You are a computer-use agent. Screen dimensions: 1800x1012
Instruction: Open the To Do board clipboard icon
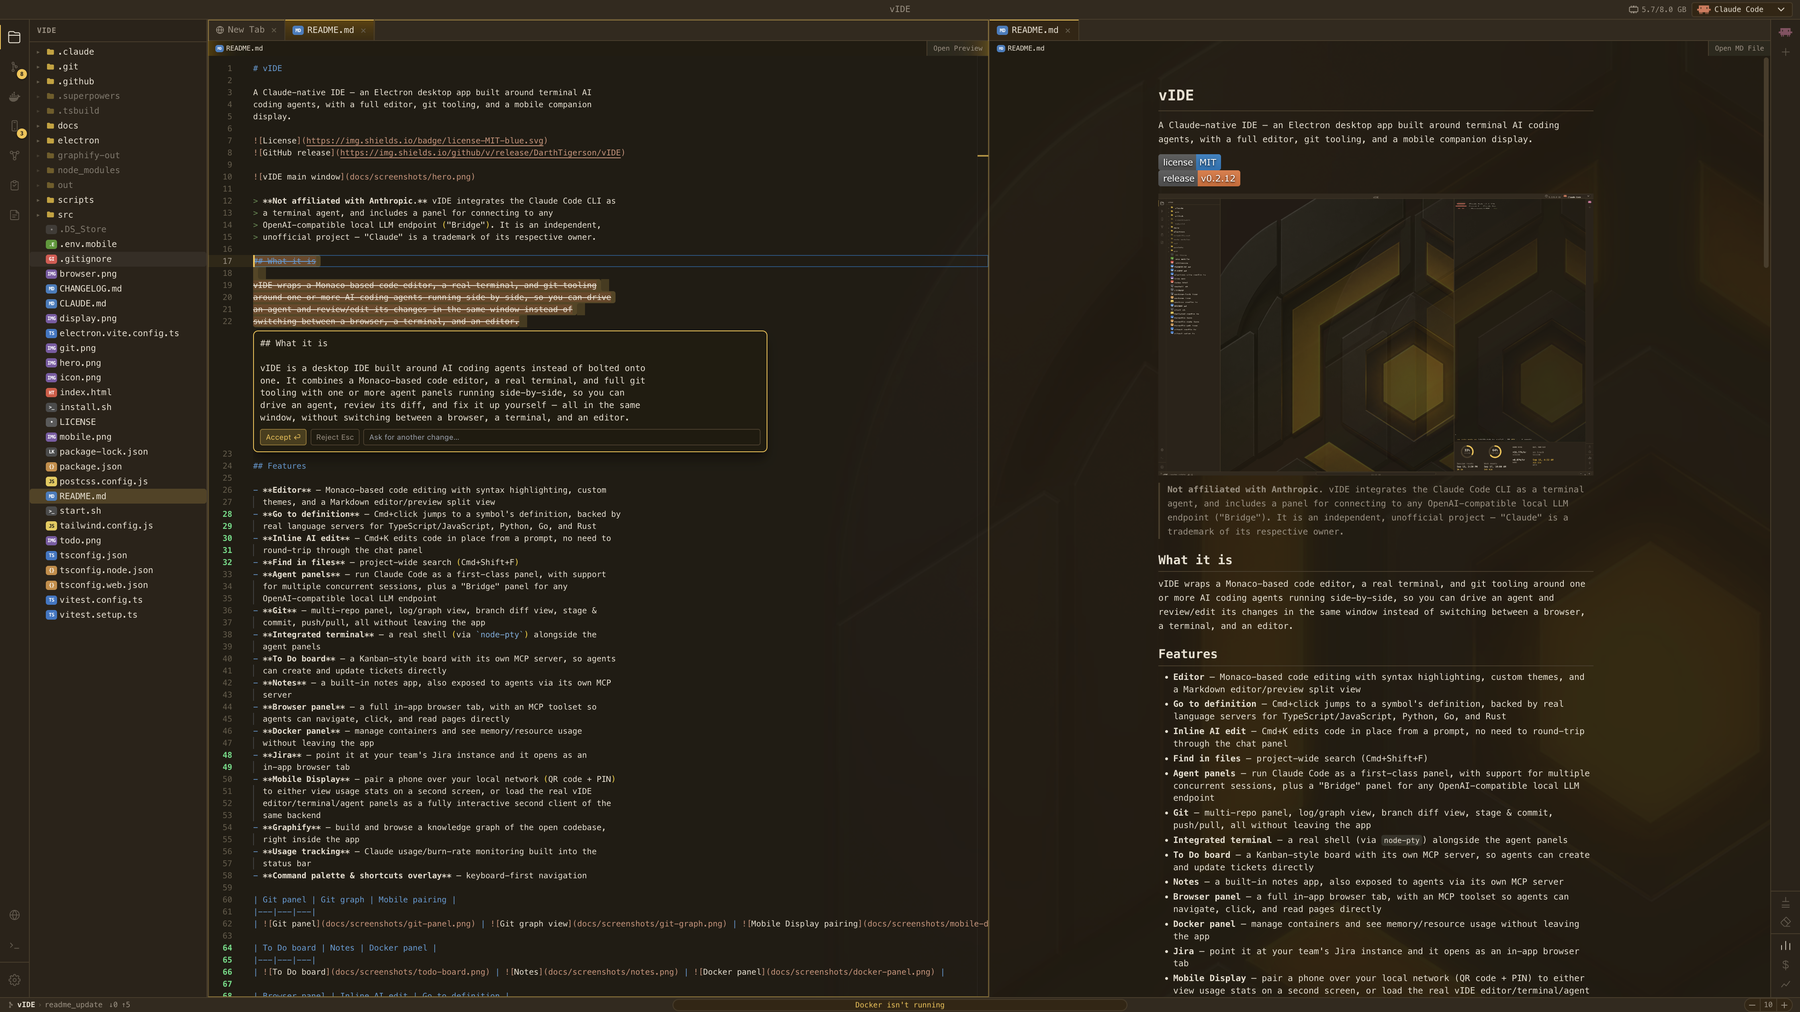click(14, 185)
